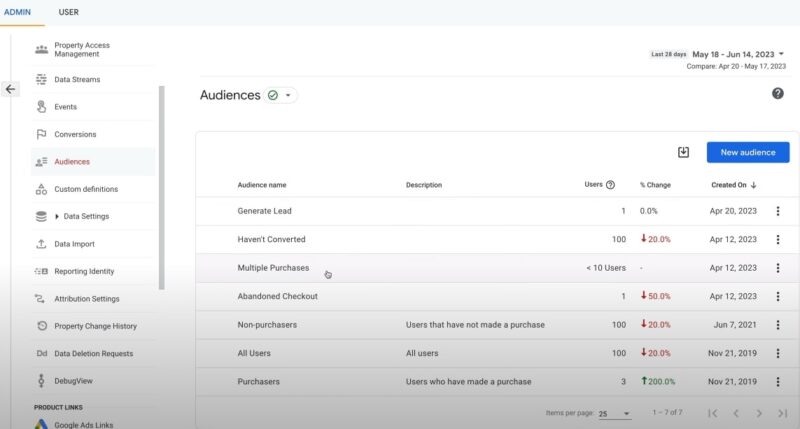
Task: Click 'Users who have made a purchase'
Action: 468,382
